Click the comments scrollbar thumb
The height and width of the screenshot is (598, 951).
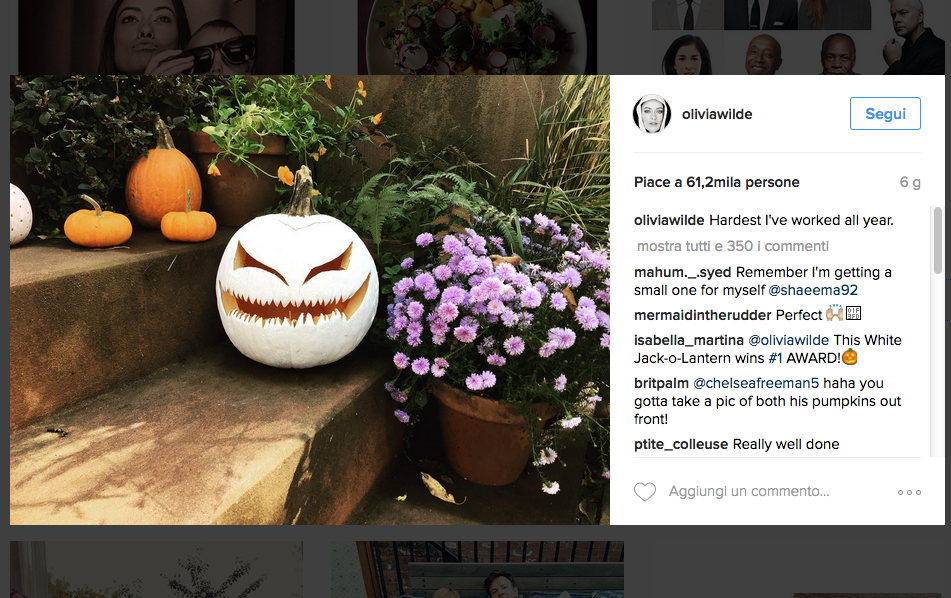point(937,240)
